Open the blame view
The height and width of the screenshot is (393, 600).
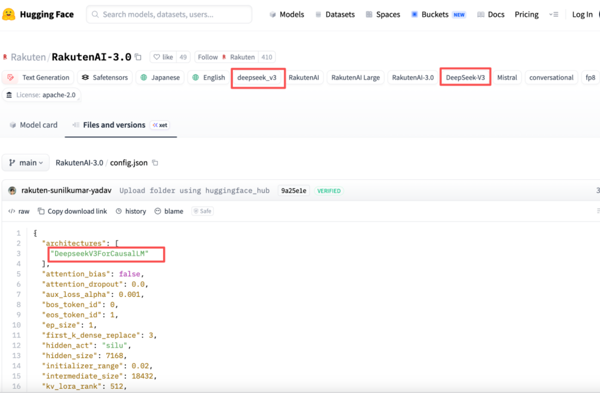[x=169, y=211]
